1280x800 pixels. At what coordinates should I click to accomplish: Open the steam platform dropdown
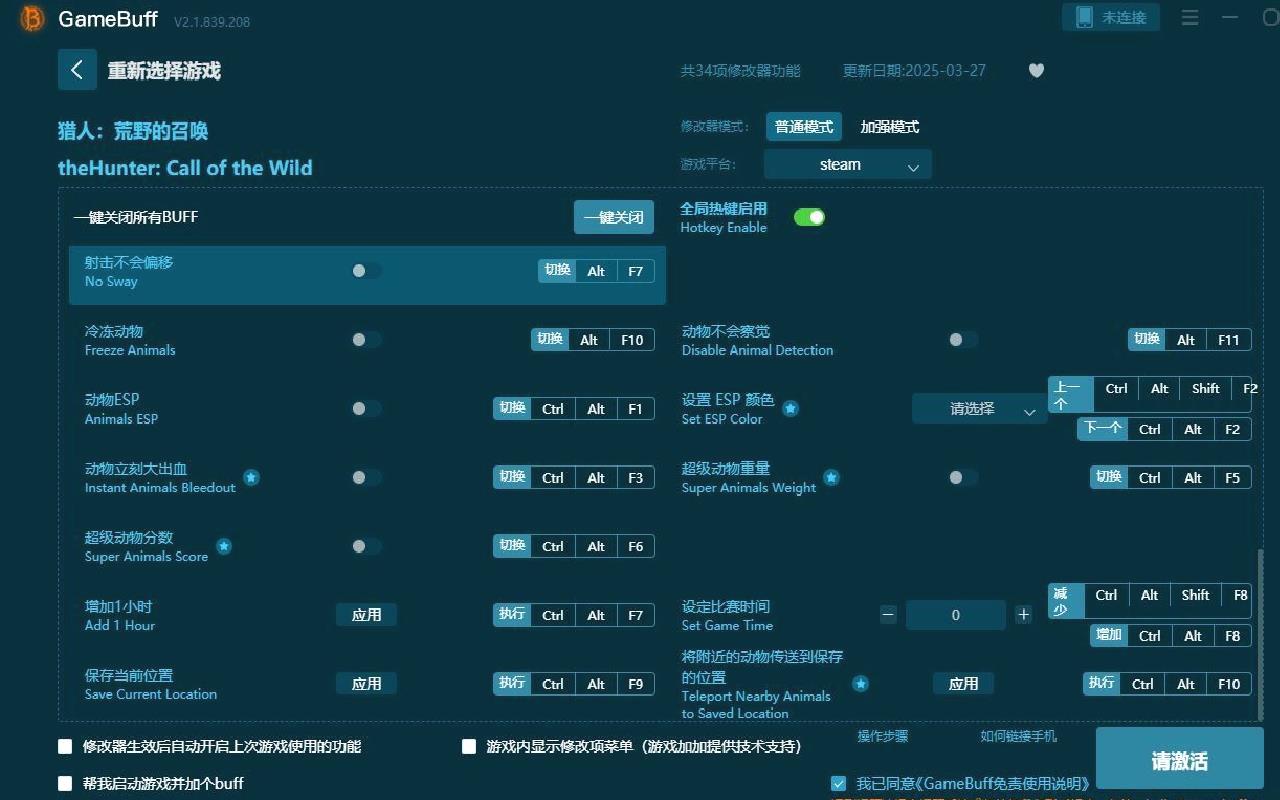(848, 165)
